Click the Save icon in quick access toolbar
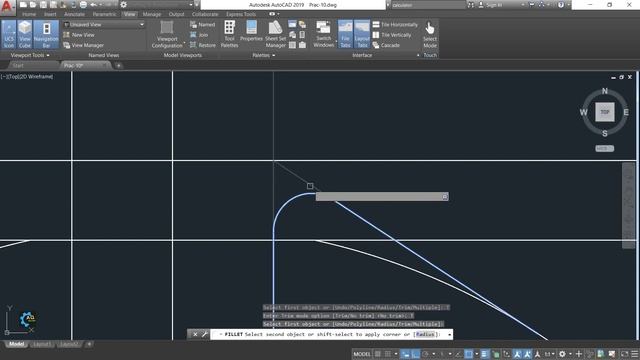Viewport: 640px width, 360px height. click(43, 5)
